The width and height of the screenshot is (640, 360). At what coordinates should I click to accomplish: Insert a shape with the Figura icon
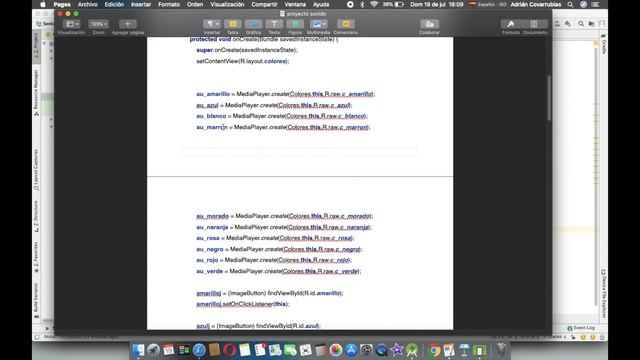(295, 24)
